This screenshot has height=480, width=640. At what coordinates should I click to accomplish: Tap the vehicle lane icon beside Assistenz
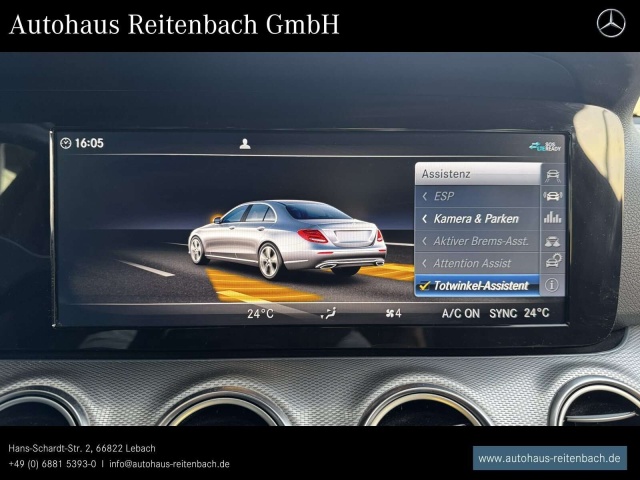pyautogui.click(x=552, y=174)
